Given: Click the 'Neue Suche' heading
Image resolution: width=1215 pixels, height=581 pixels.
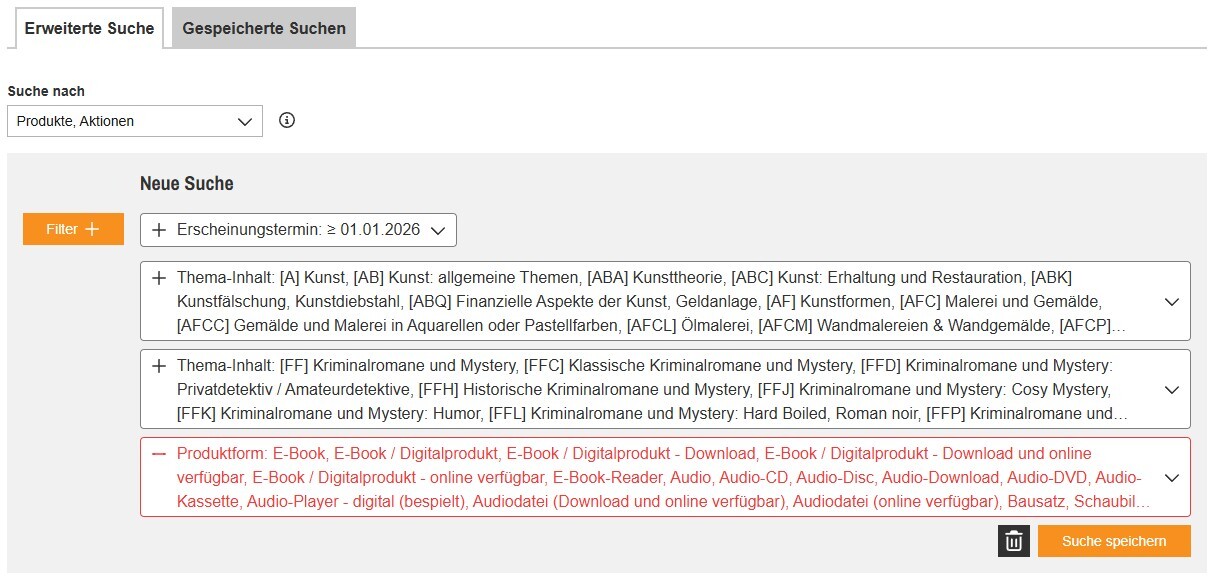Looking at the screenshot, I should 187,184.
